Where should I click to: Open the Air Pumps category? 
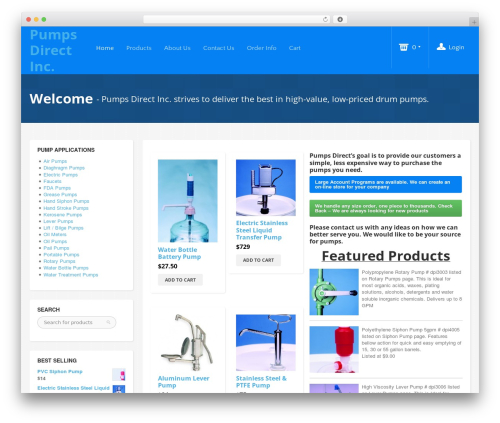(x=55, y=161)
